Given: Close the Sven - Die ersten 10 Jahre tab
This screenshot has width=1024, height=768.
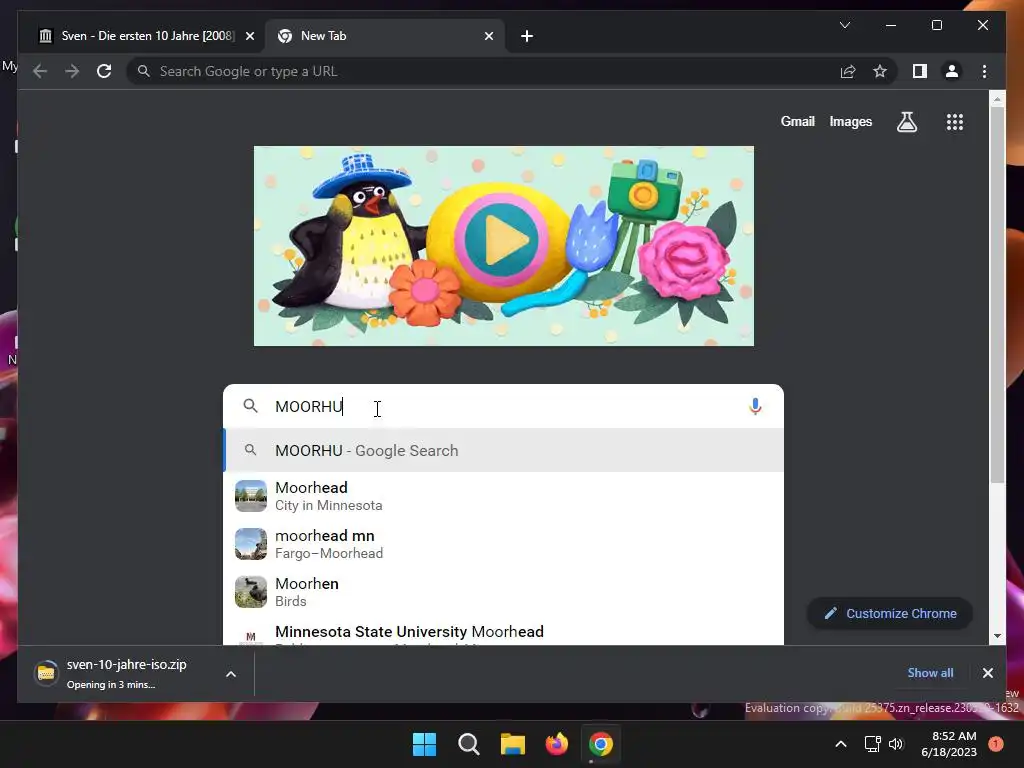Looking at the screenshot, I should coord(249,37).
